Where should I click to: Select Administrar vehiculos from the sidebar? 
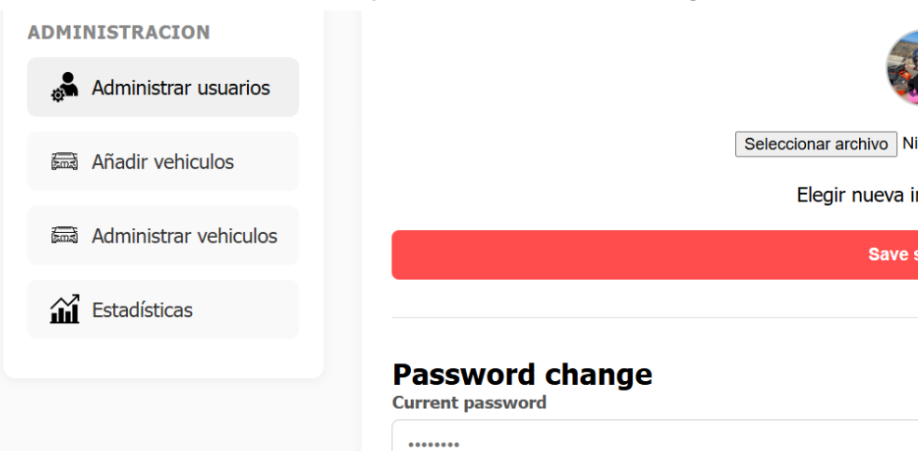point(184,236)
